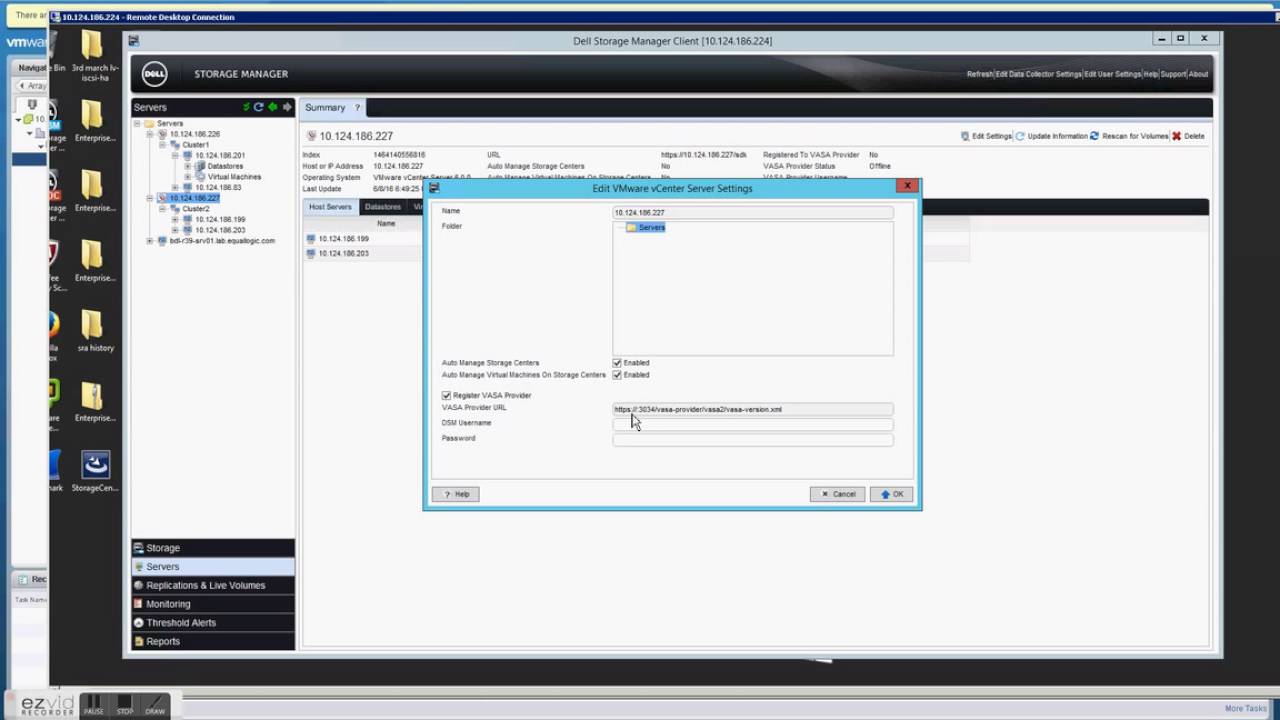The image size is (1280, 720).
Task: Select the Reports view icon
Action: tap(139, 641)
